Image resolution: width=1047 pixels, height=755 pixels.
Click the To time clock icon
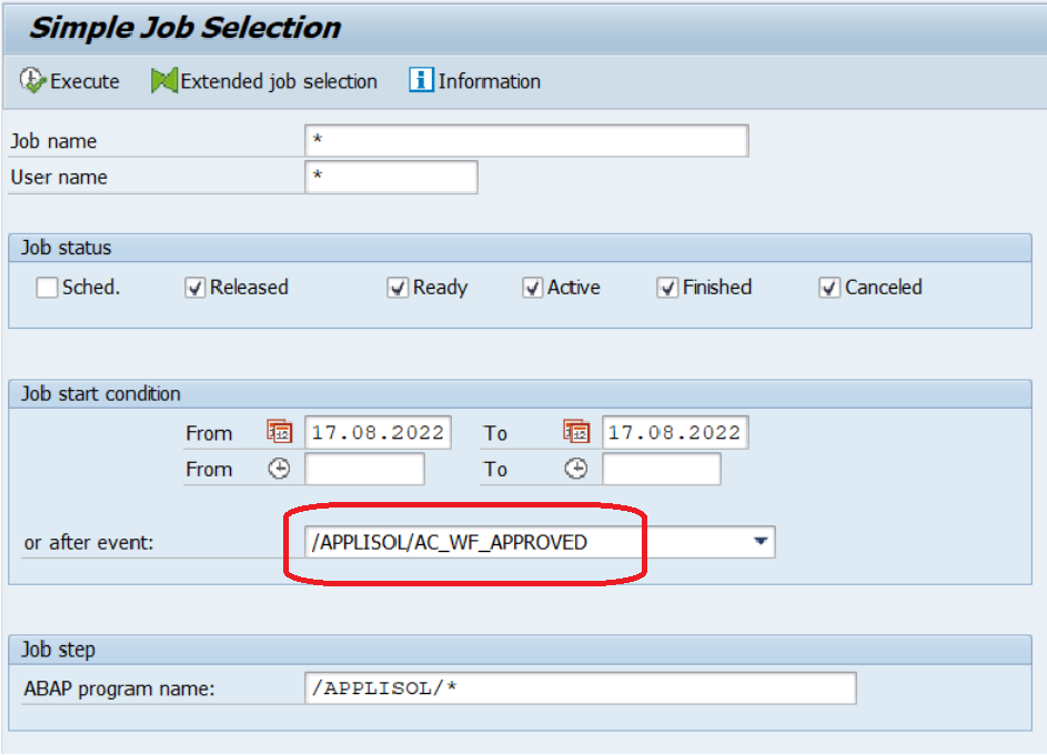[x=576, y=469]
